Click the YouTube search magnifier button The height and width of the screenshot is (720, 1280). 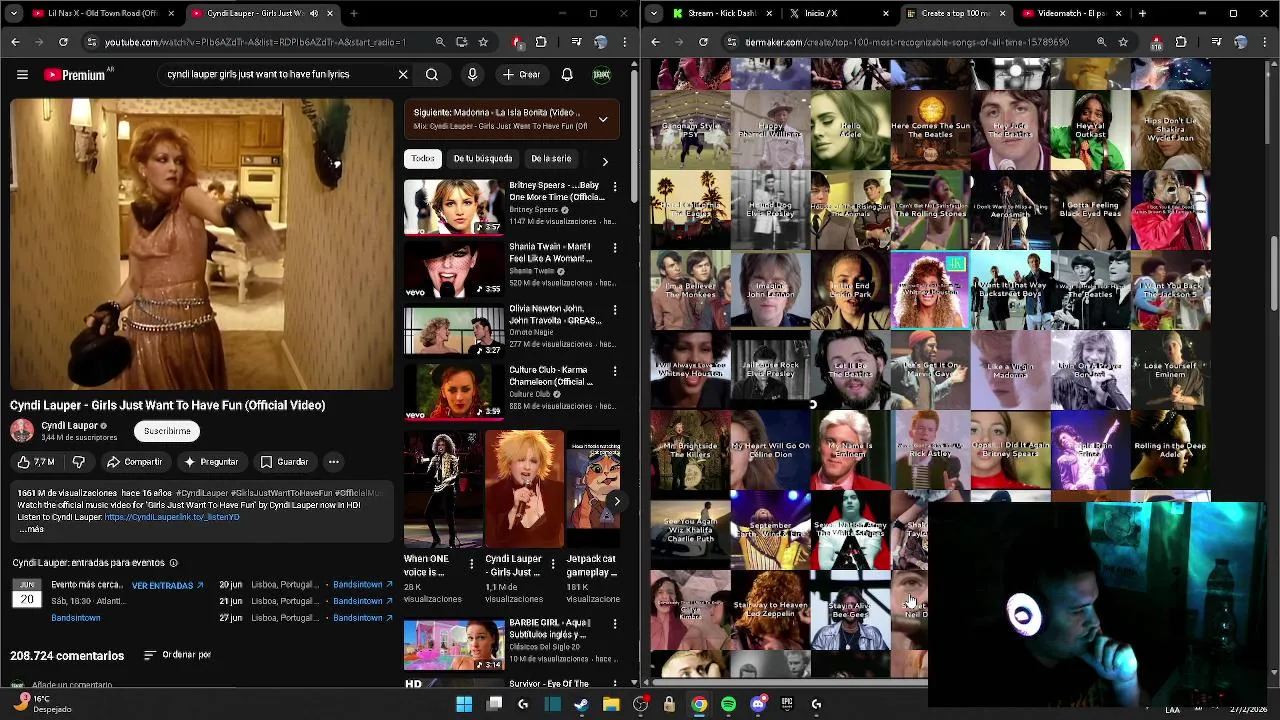(432, 75)
